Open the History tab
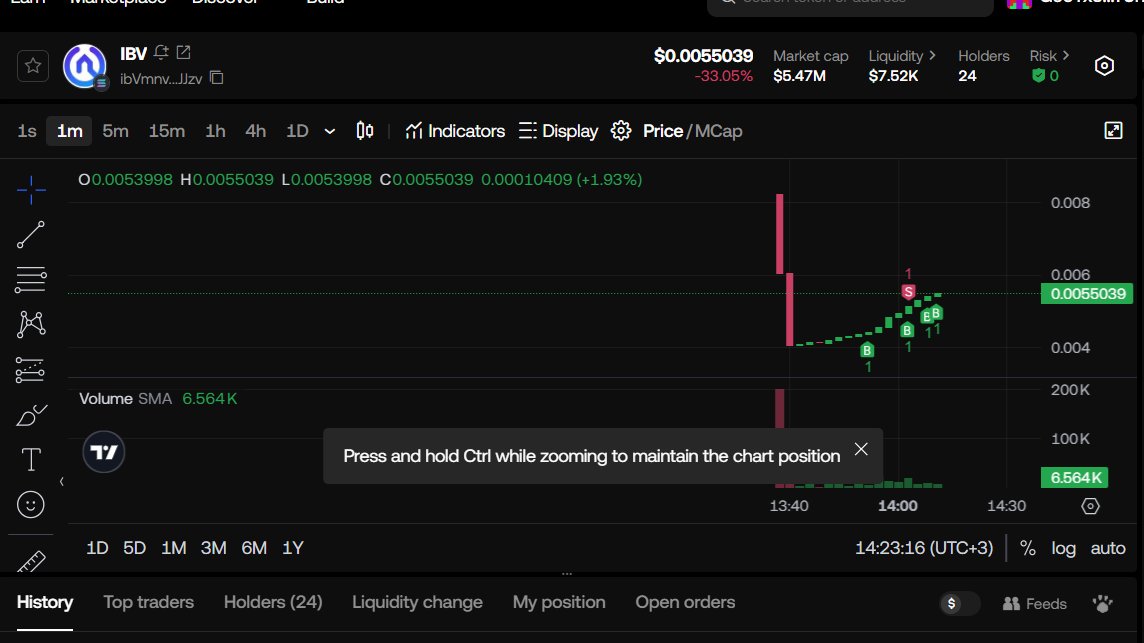This screenshot has width=1144, height=643. pos(45,603)
